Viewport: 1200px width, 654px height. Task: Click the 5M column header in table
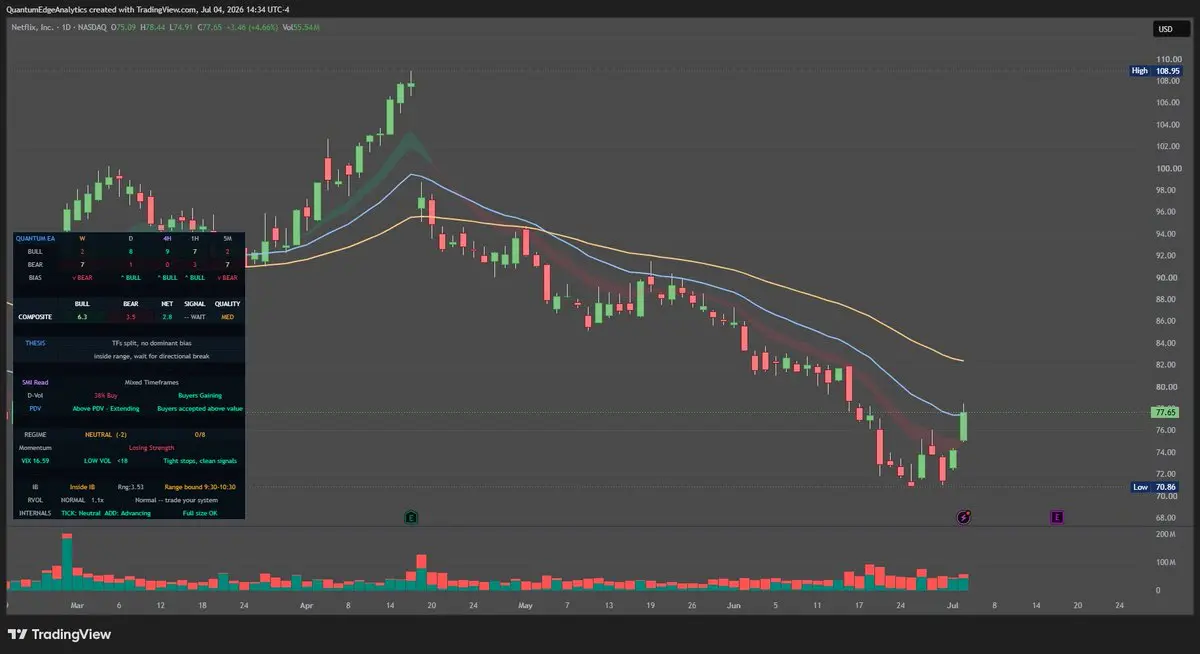click(227, 238)
